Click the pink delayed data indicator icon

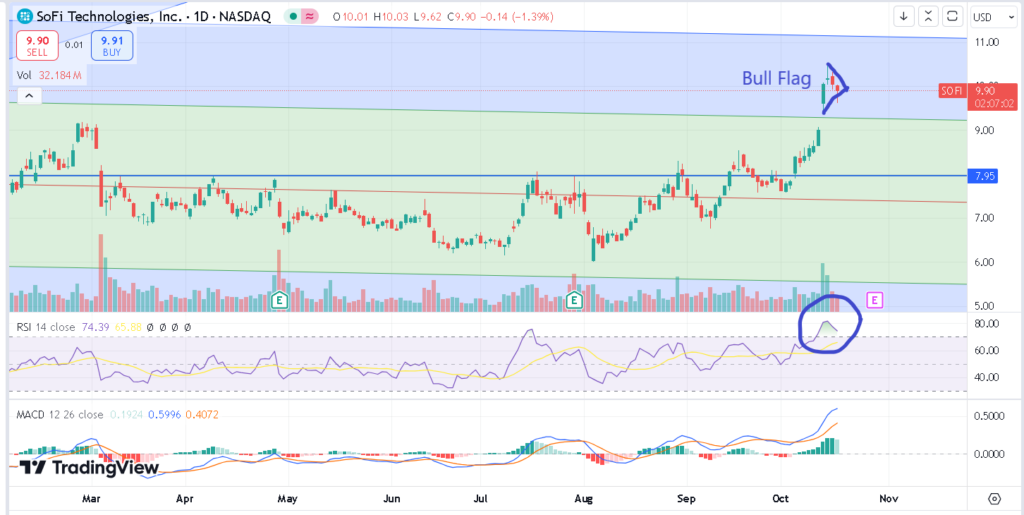coord(310,16)
